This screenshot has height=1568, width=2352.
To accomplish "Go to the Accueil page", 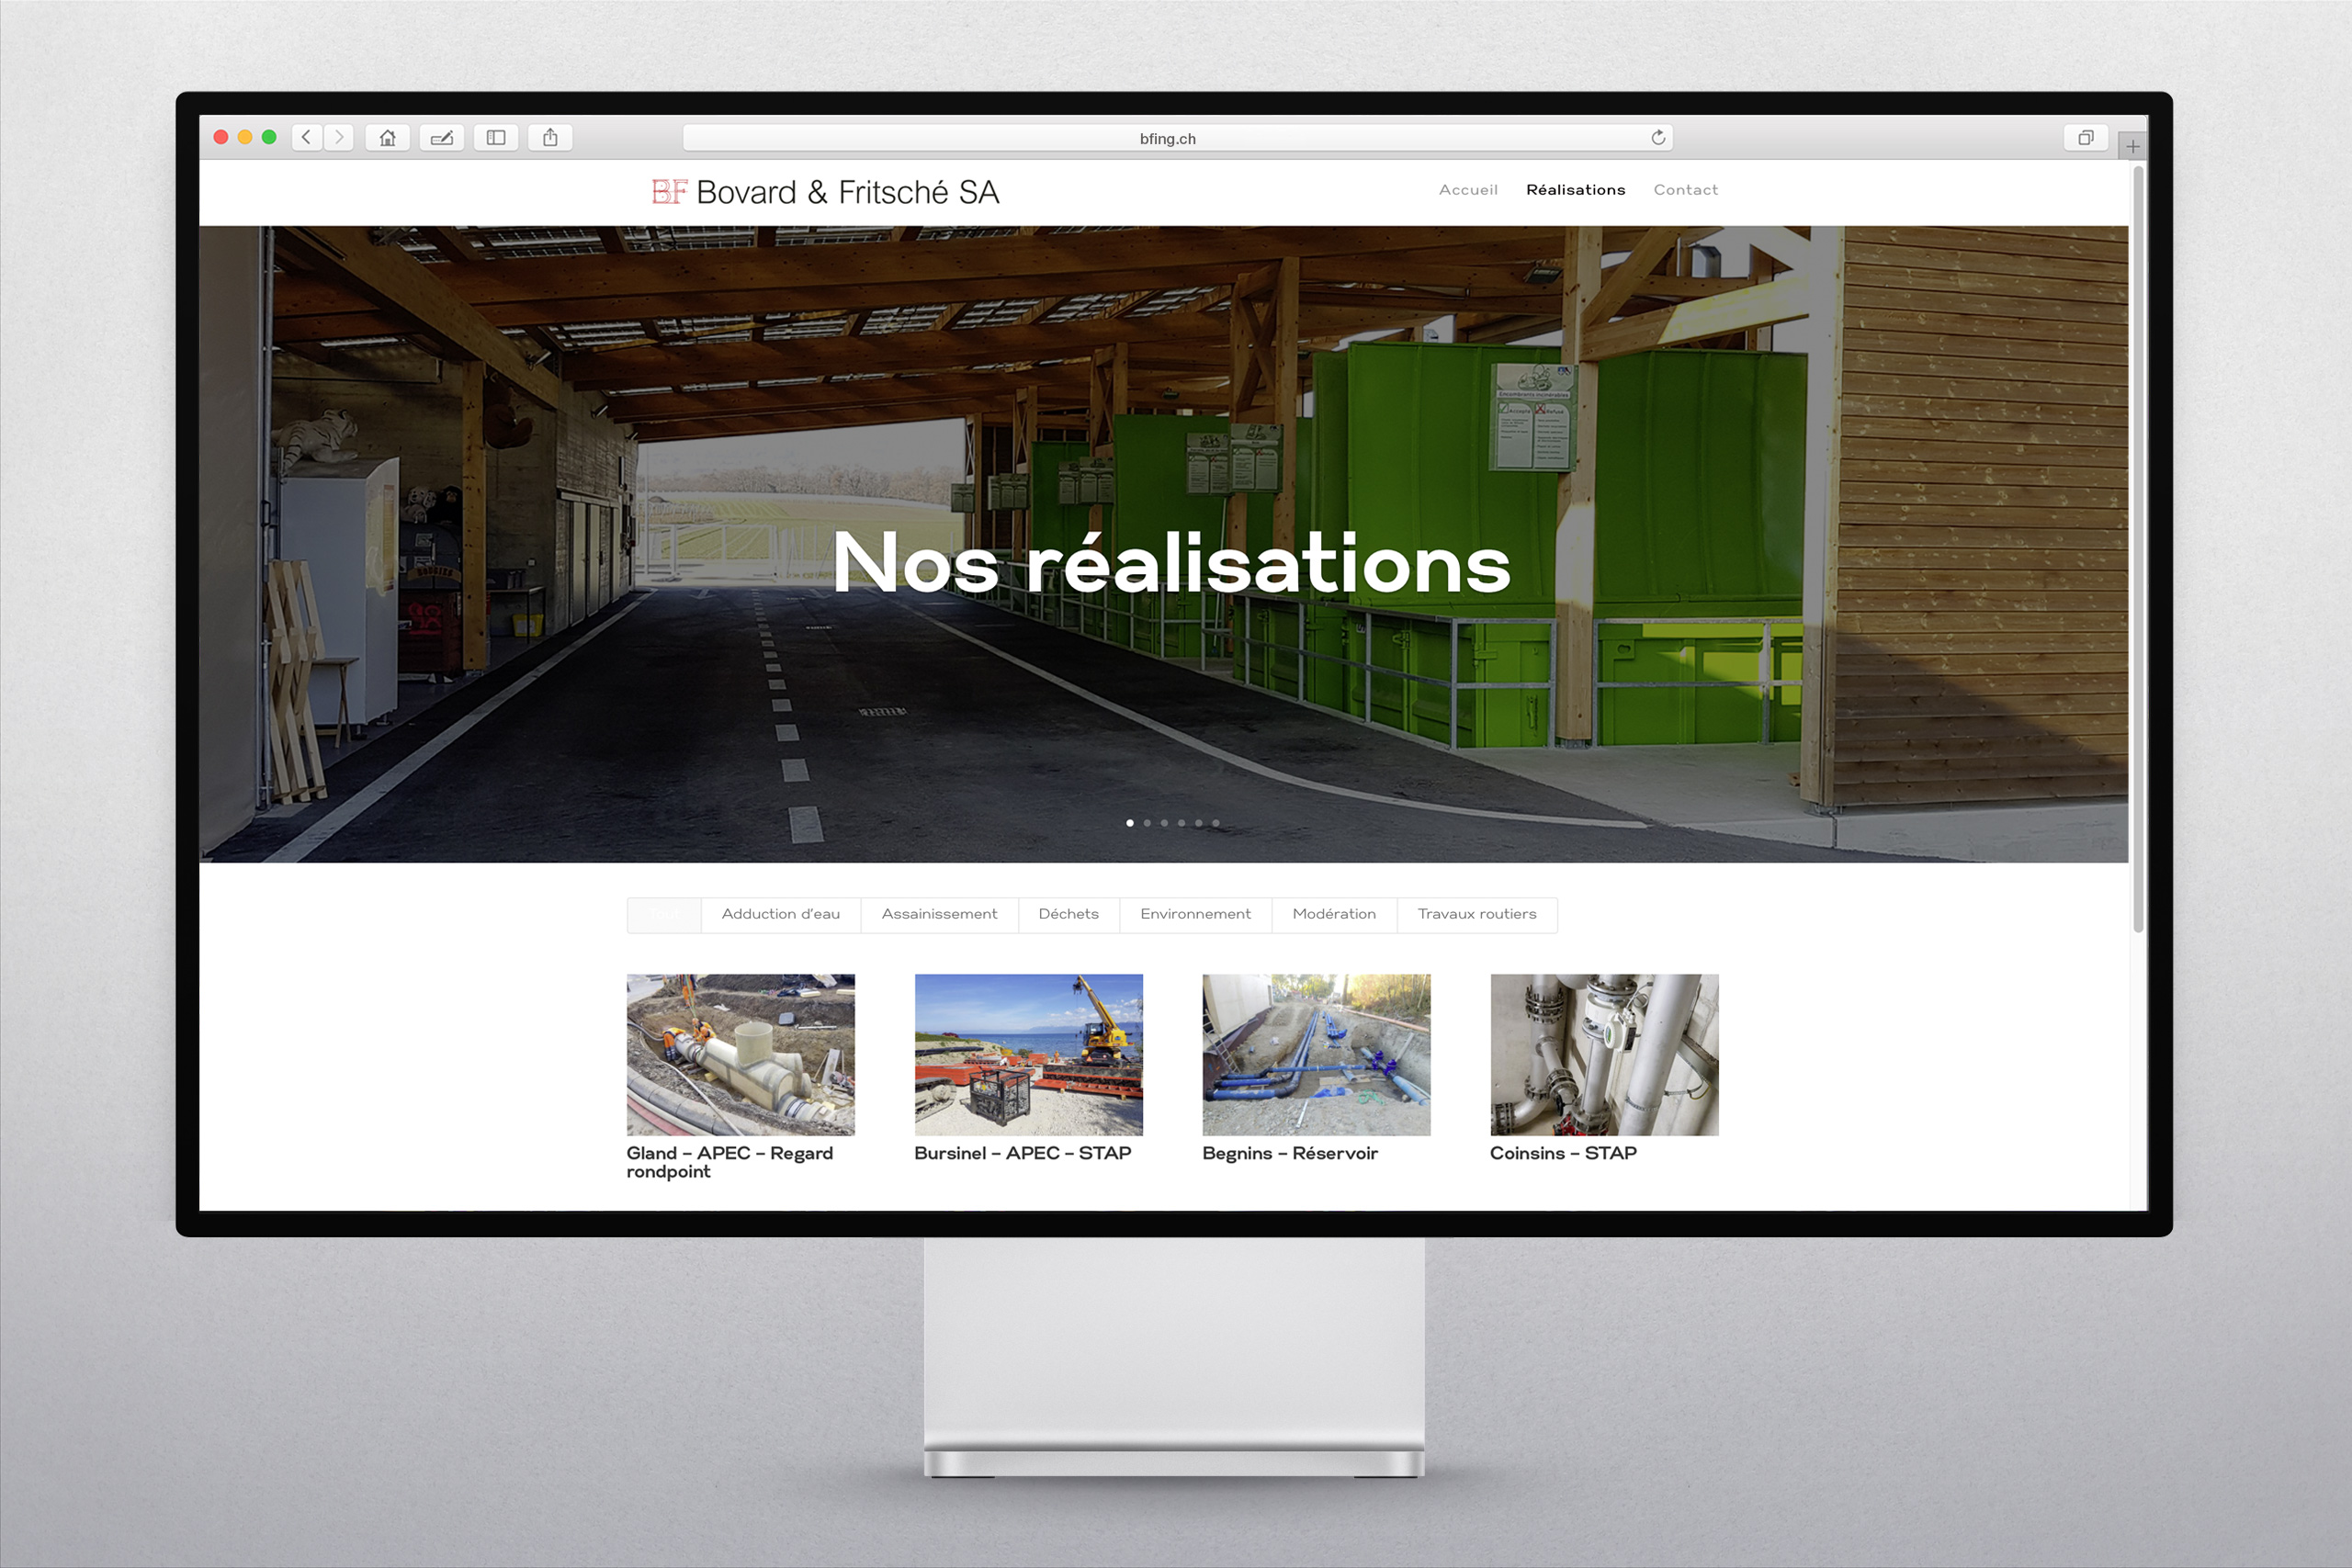I will 1468,190.
